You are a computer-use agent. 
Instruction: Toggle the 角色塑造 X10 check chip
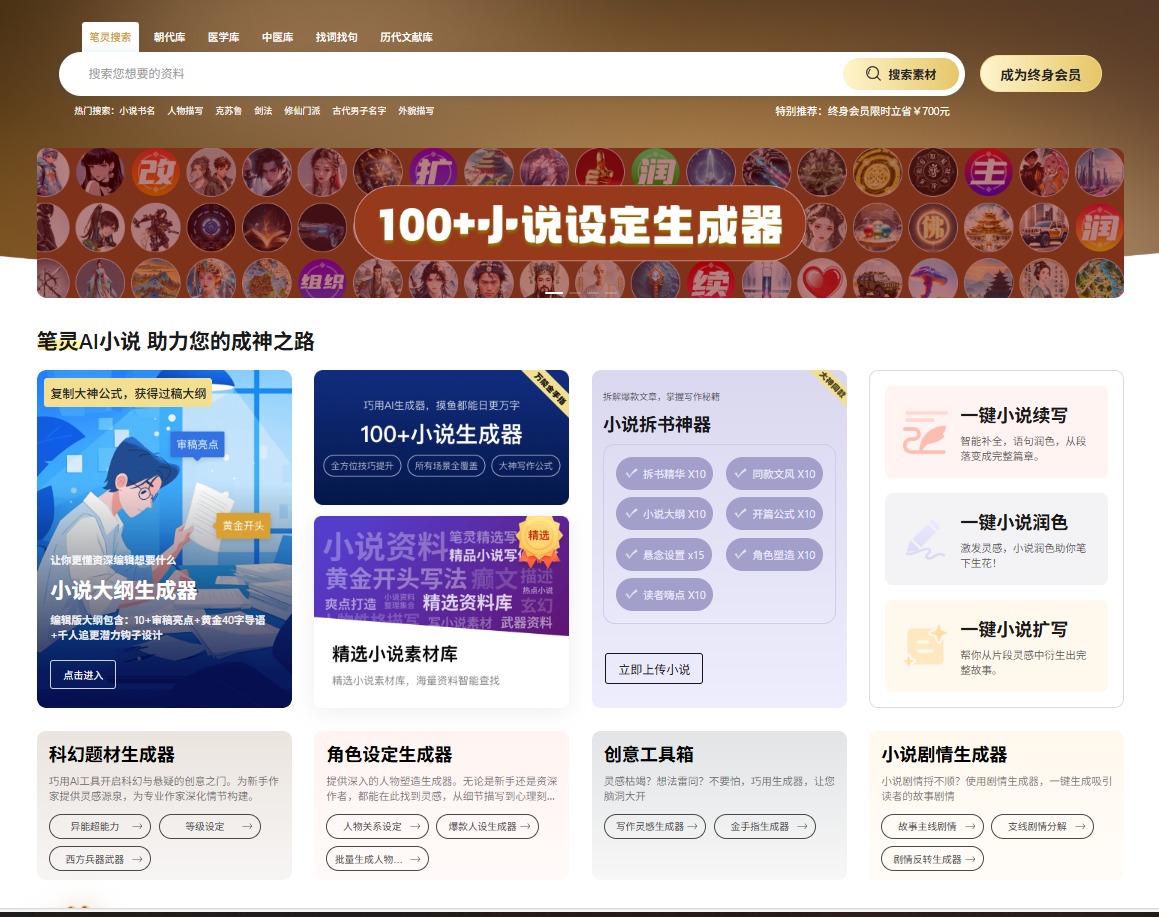point(775,555)
